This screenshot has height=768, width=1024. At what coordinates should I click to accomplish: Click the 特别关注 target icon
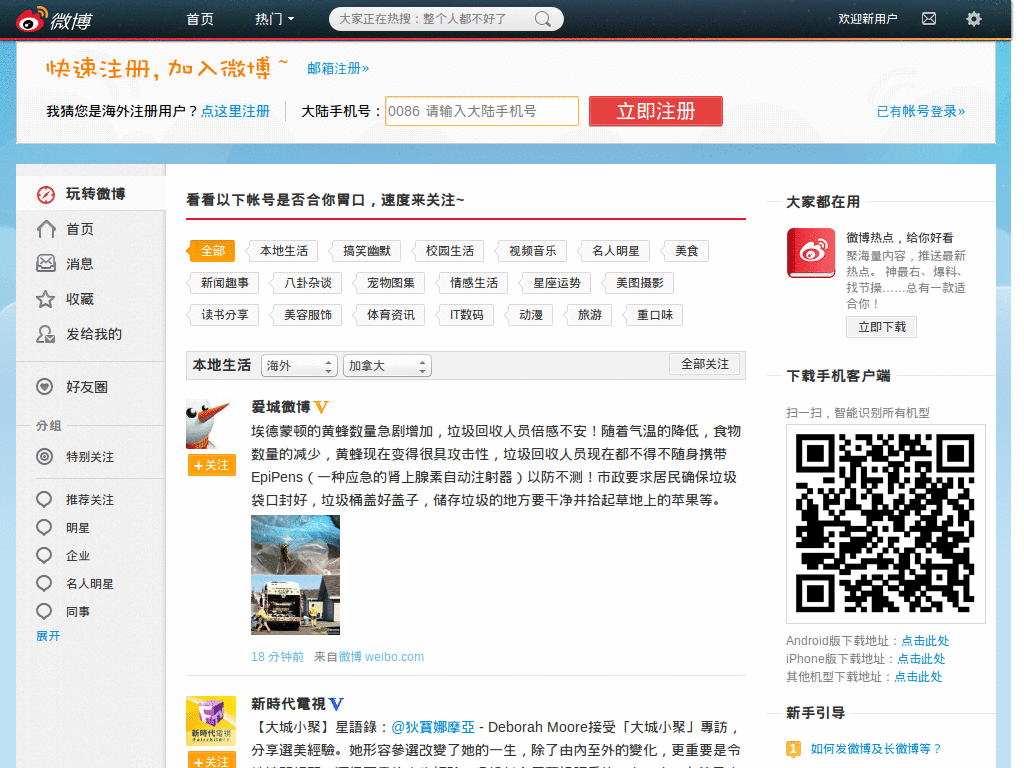click(x=44, y=456)
